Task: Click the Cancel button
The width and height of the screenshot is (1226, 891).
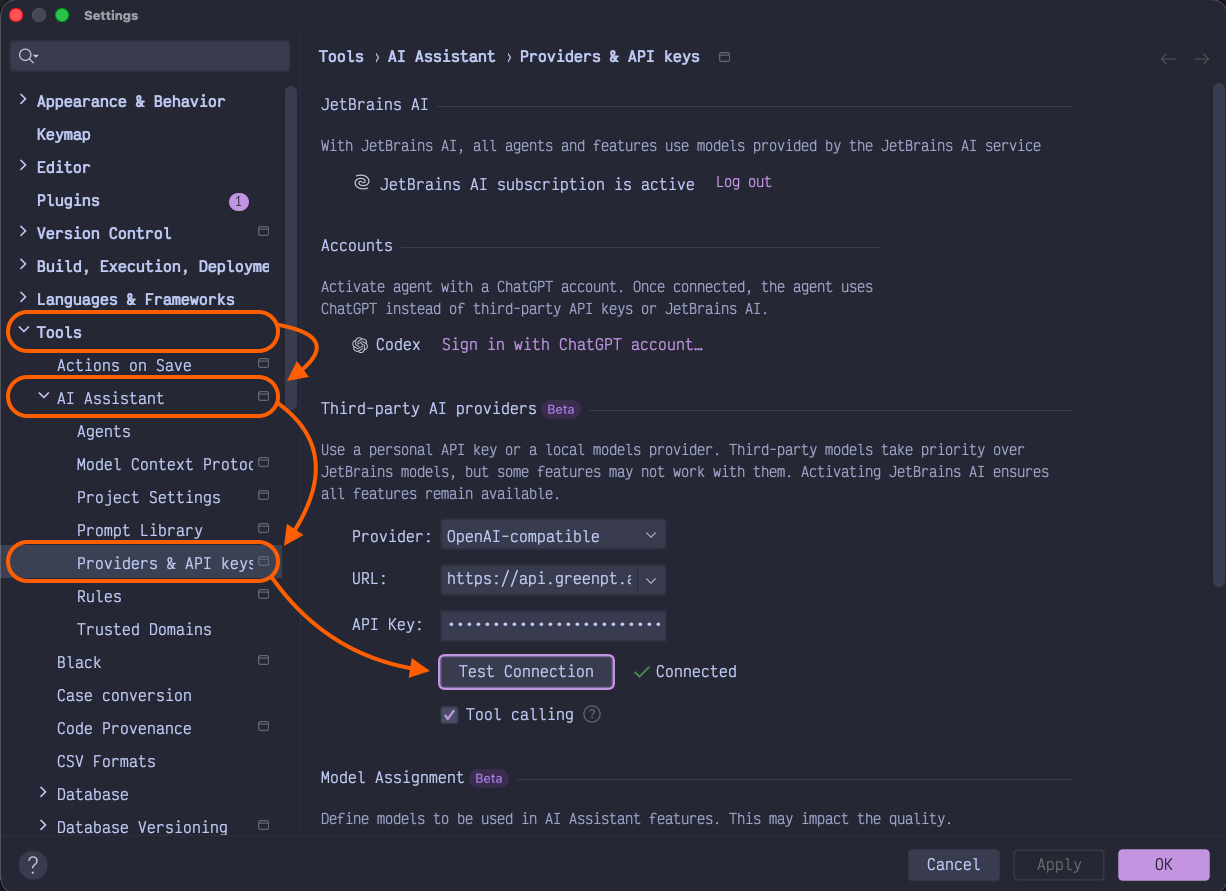Action: click(x=954, y=864)
